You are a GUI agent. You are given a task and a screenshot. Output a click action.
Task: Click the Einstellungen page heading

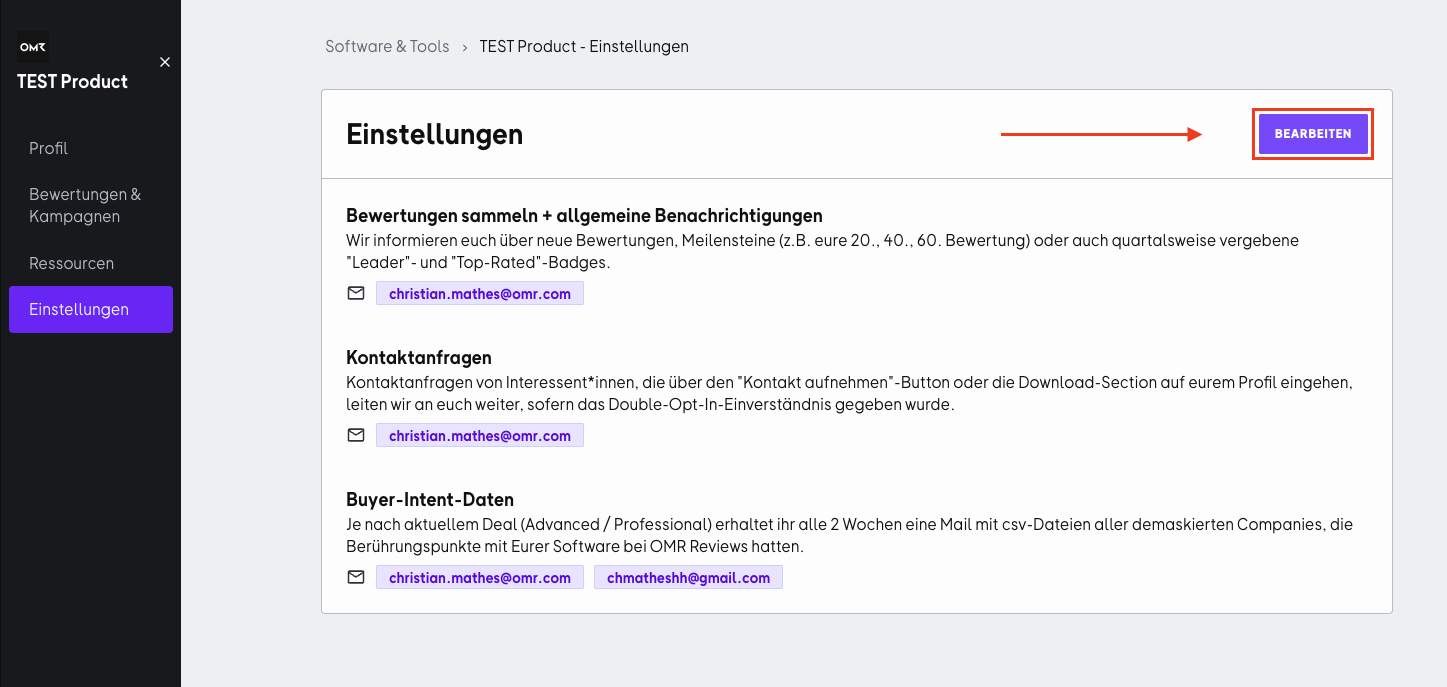click(x=434, y=134)
